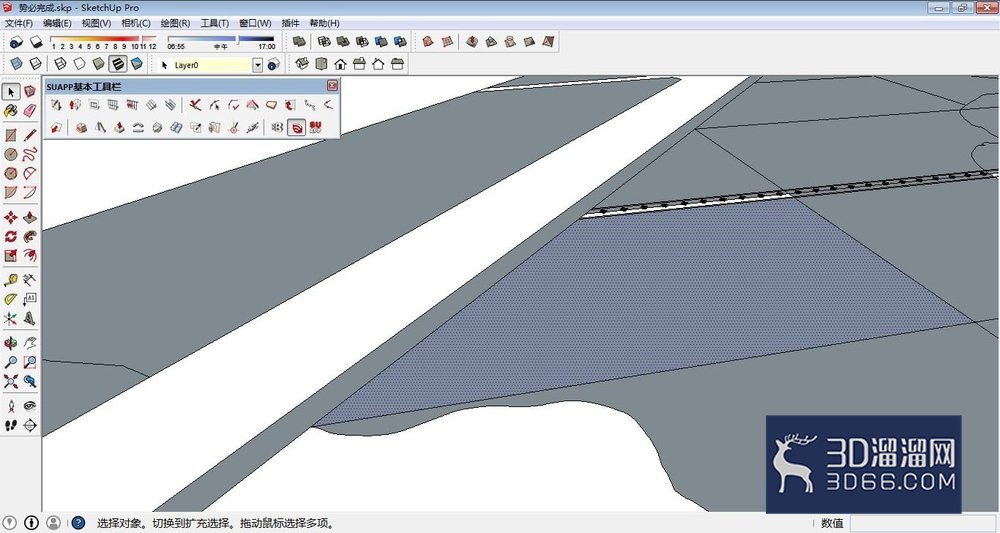
Task: Click the Zoom Extents tool
Action: click(11, 381)
